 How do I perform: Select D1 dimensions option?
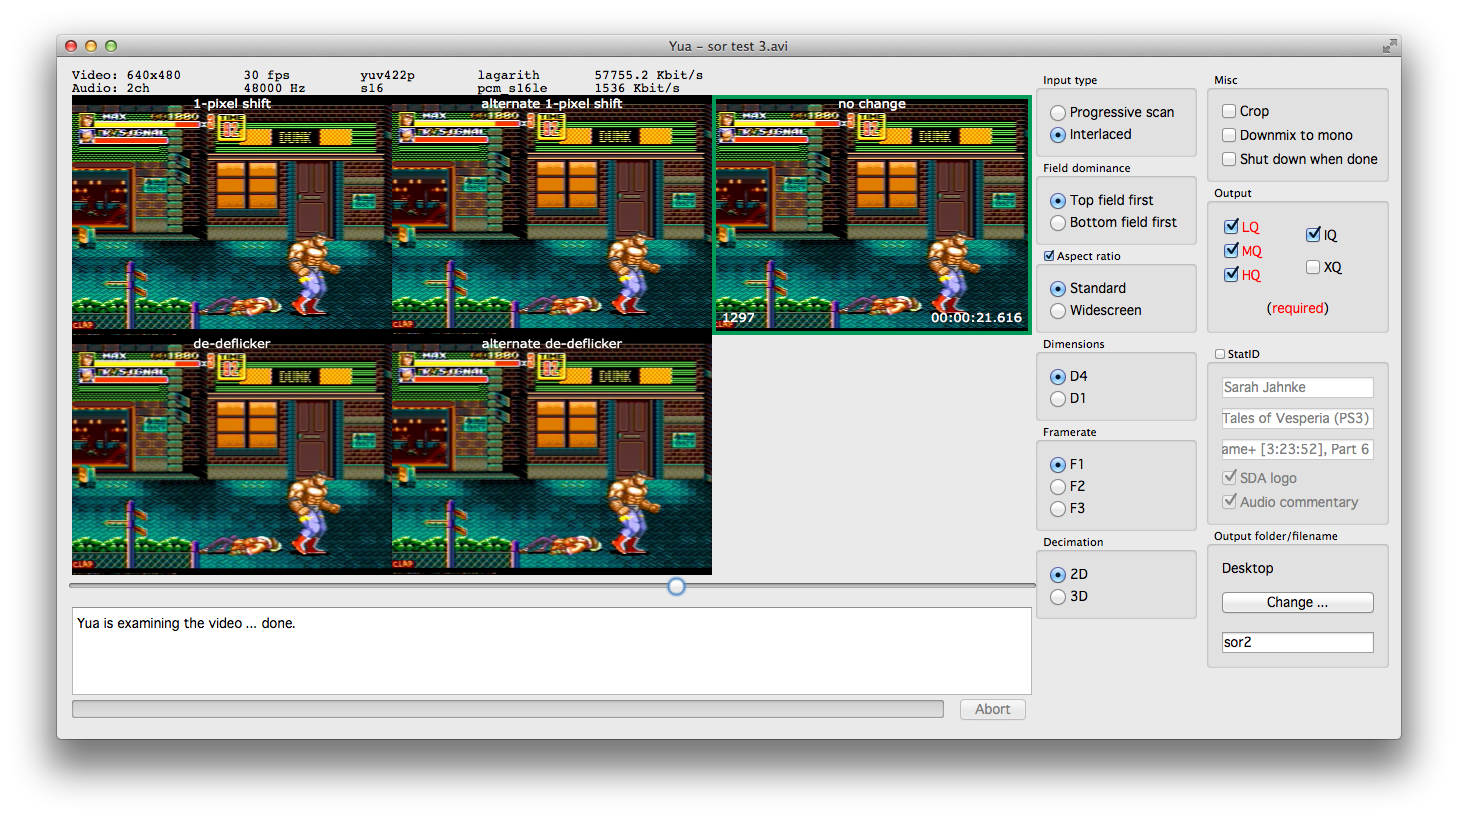tap(1058, 399)
